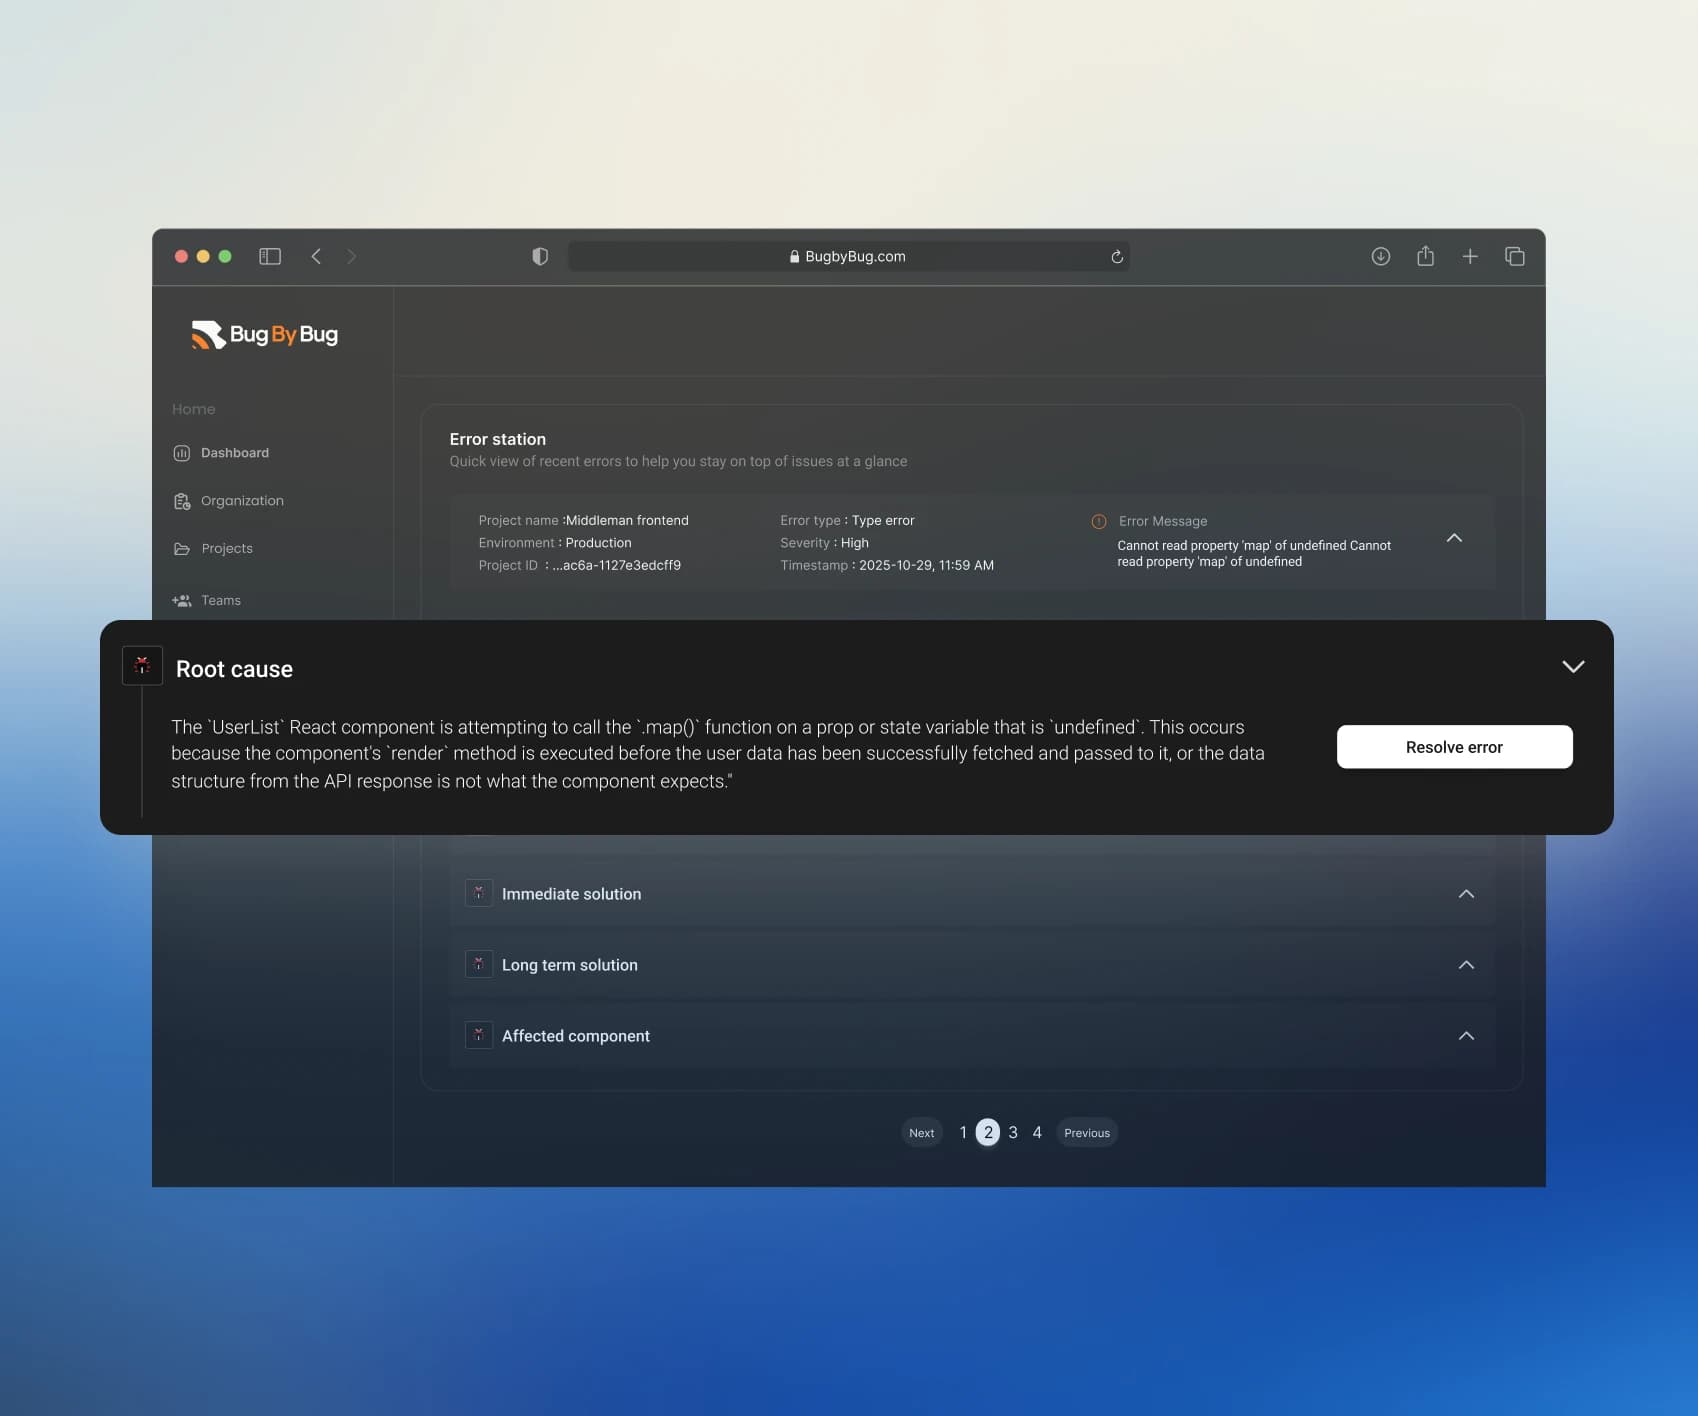Expand the Affected component section
The image size is (1698, 1416).
coord(1466,1036)
